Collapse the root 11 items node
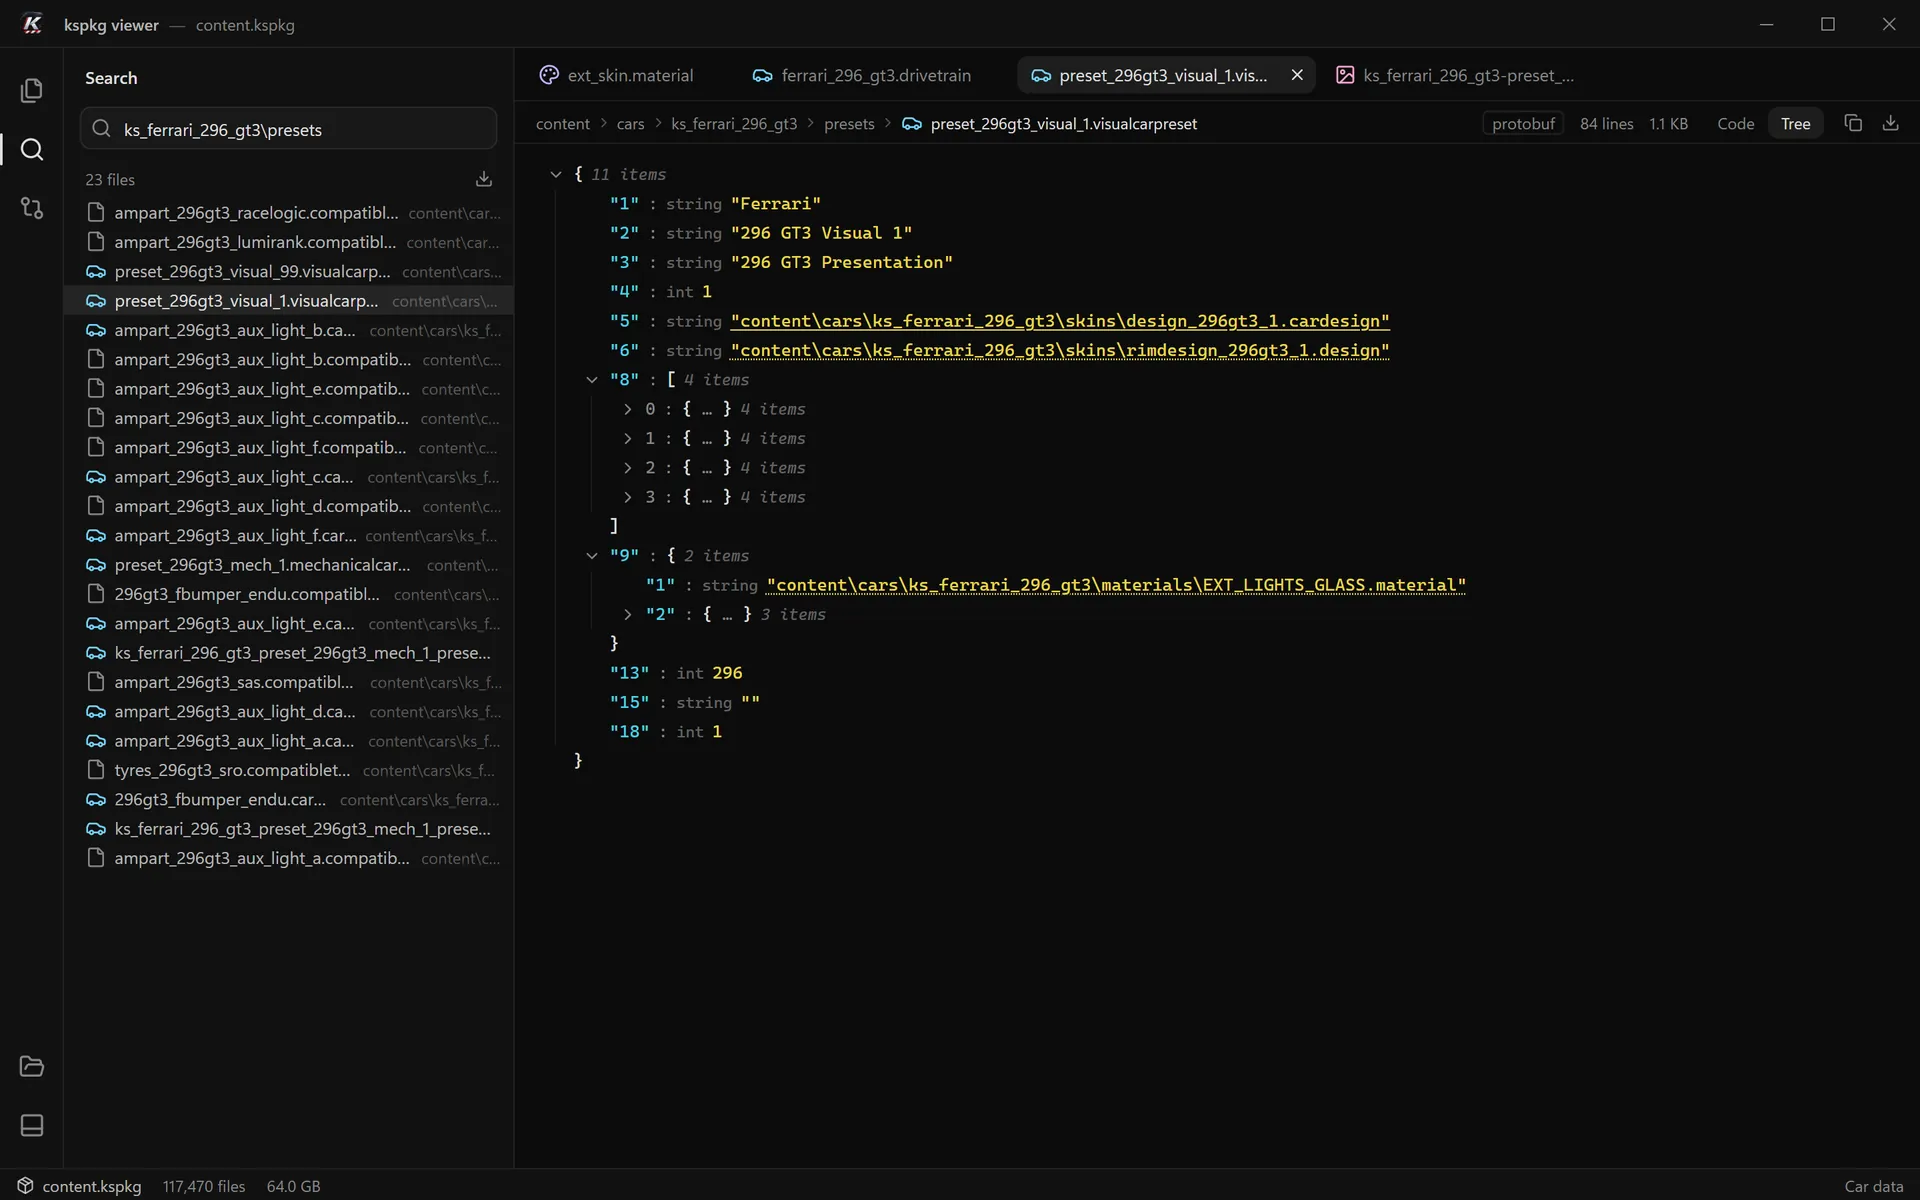Viewport: 1920px width, 1200px height. coord(556,174)
